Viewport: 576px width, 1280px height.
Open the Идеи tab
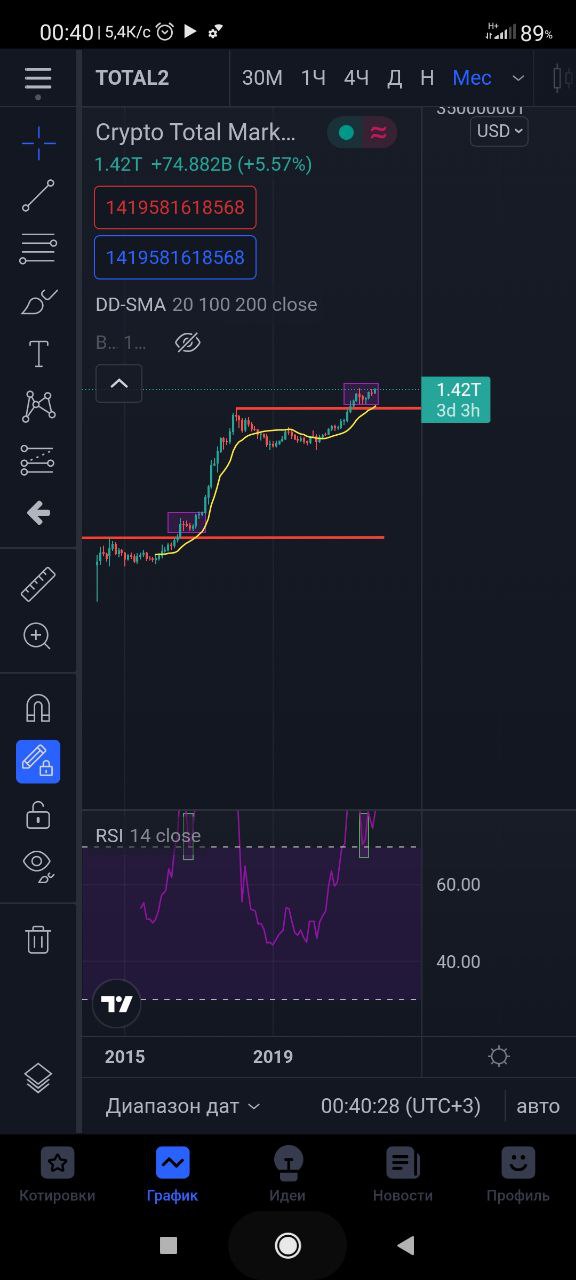coord(287,1176)
